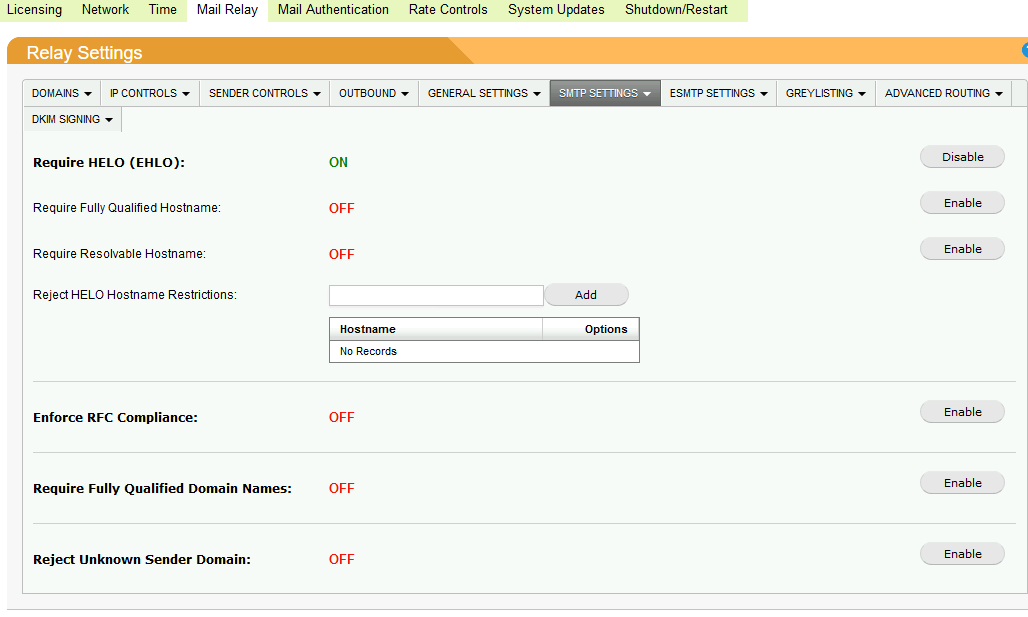Viewport: 1028px width, 617px height.
Task: Expand the SMTP SETTINGS dropdown
Action: (x=604, y=93)
